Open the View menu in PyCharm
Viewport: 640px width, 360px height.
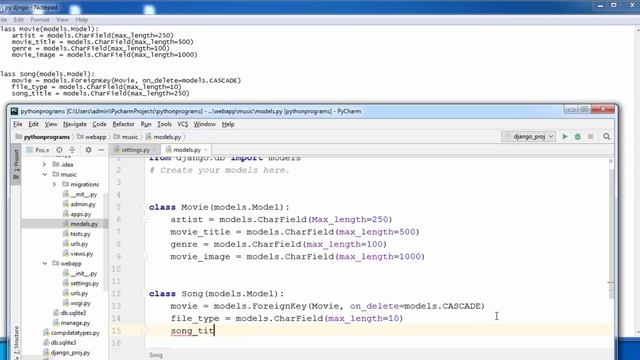[x=51, y=124]
